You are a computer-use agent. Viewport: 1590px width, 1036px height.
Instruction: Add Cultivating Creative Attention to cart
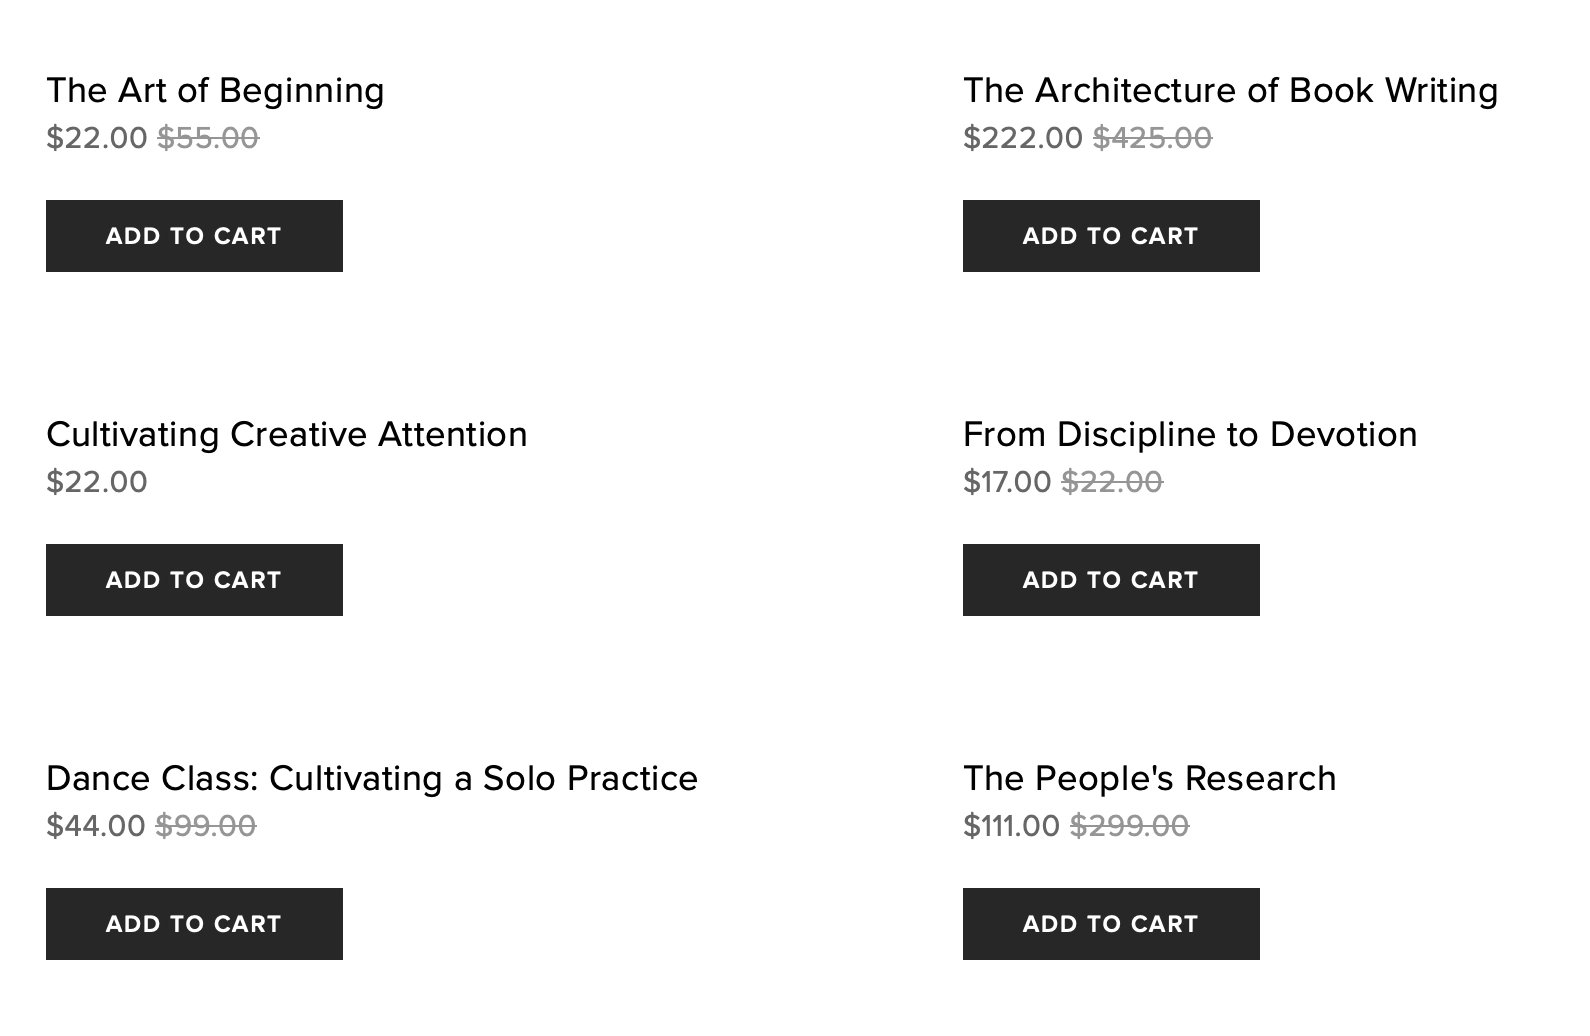(194, 580)
